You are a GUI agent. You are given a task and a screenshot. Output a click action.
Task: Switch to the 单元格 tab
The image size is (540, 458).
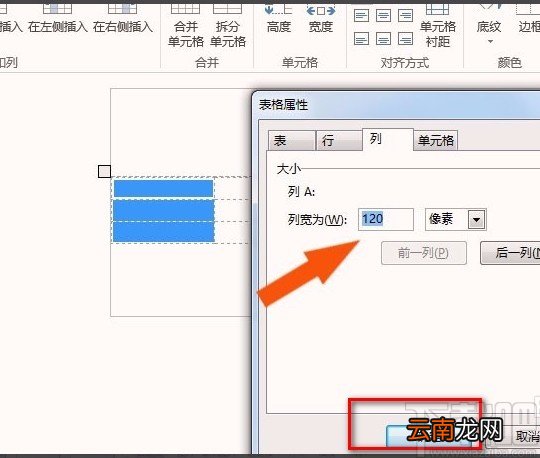coord(435,140)
